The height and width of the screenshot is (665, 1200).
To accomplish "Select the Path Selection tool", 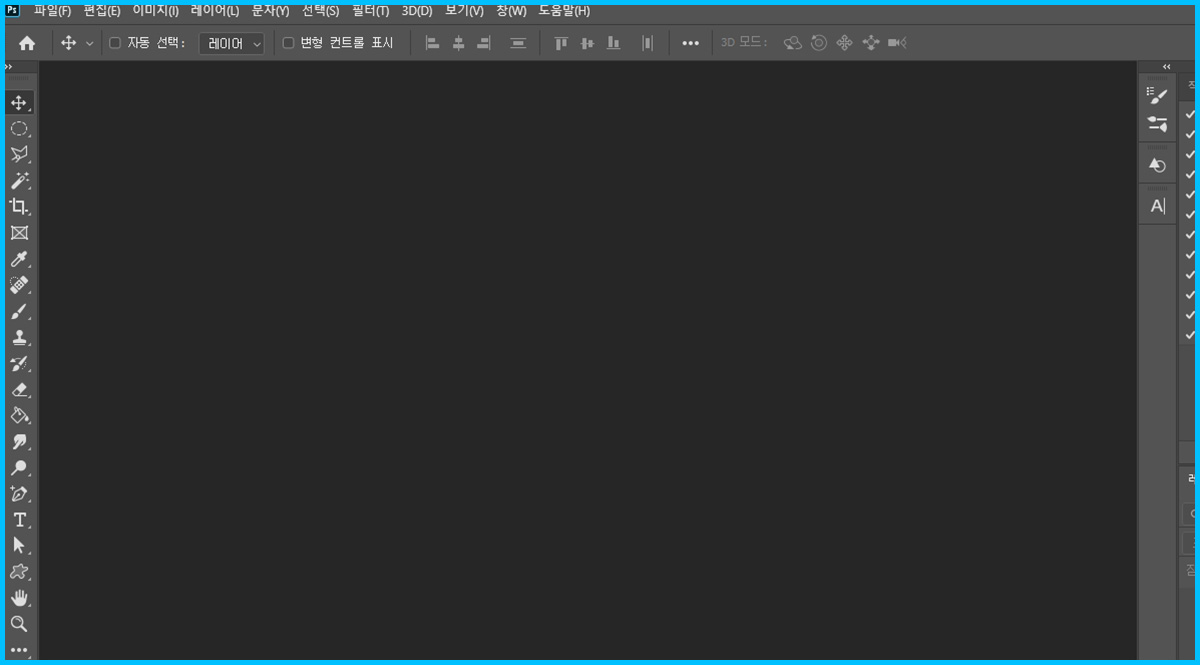I will [19, 546].
